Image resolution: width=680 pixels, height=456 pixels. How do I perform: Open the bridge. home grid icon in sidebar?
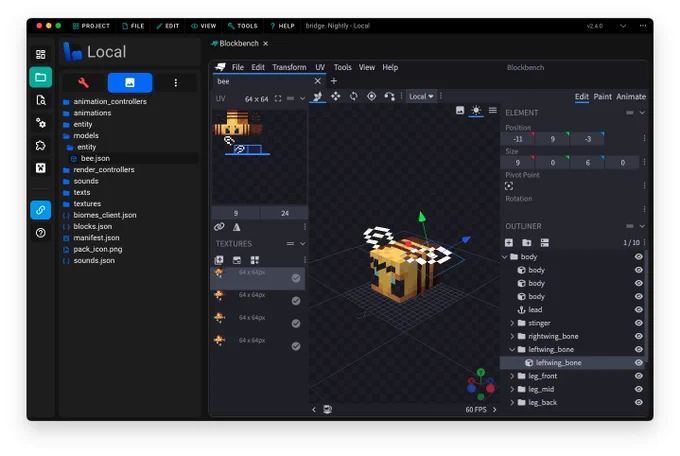coord(40,54)
